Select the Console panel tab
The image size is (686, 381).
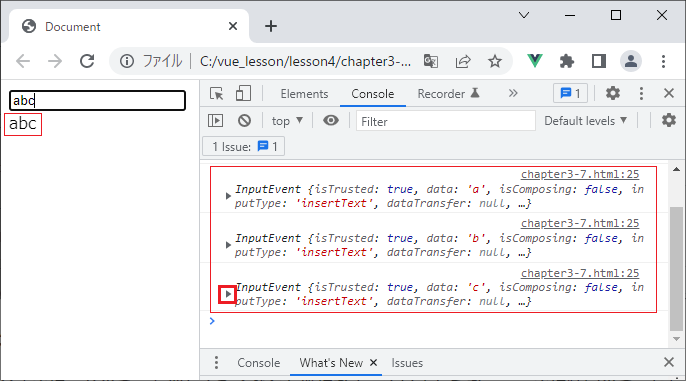click(373, 94)
